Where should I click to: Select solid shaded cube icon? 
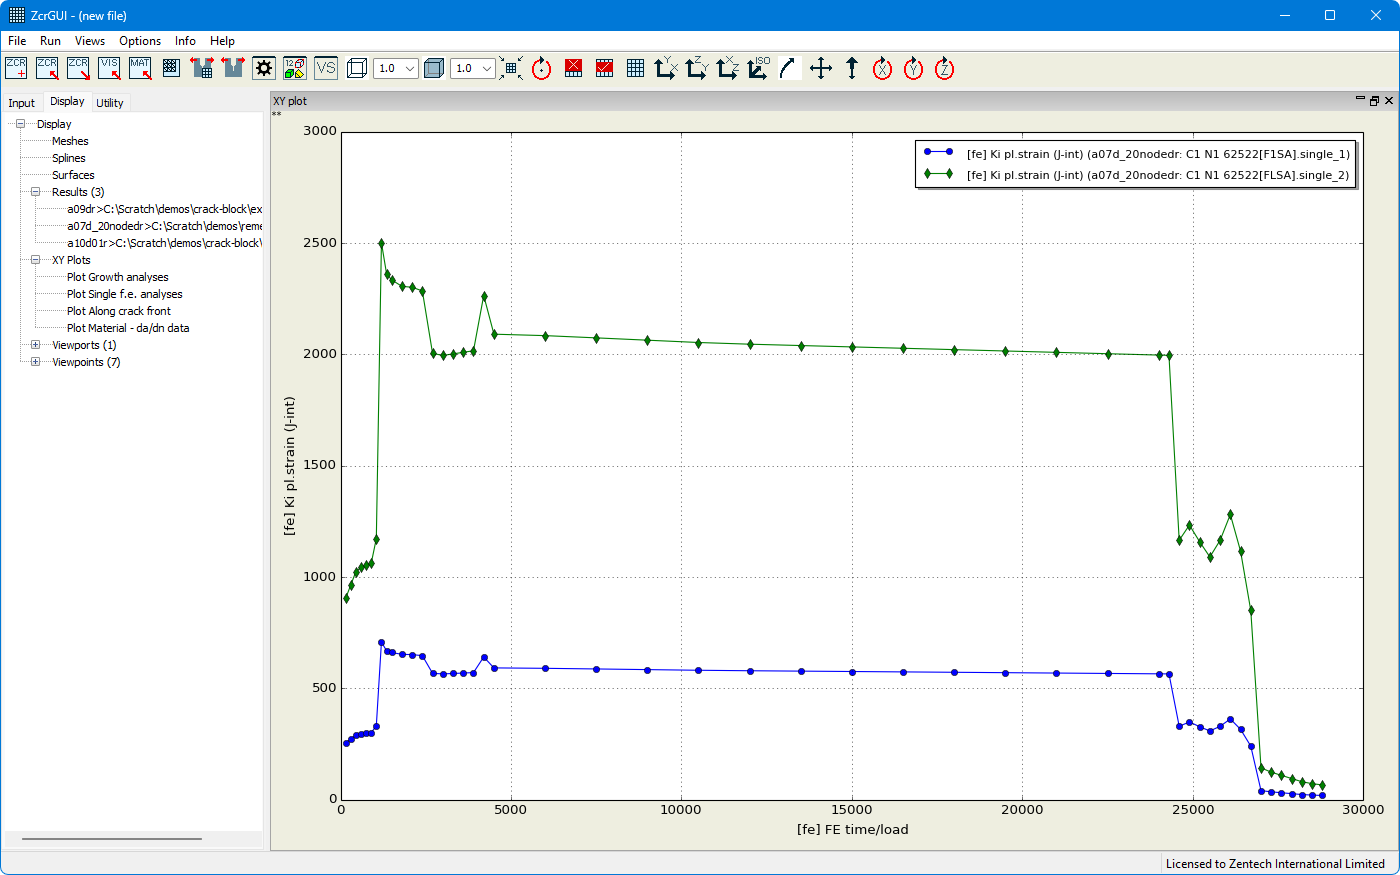(x=434, y=68)
